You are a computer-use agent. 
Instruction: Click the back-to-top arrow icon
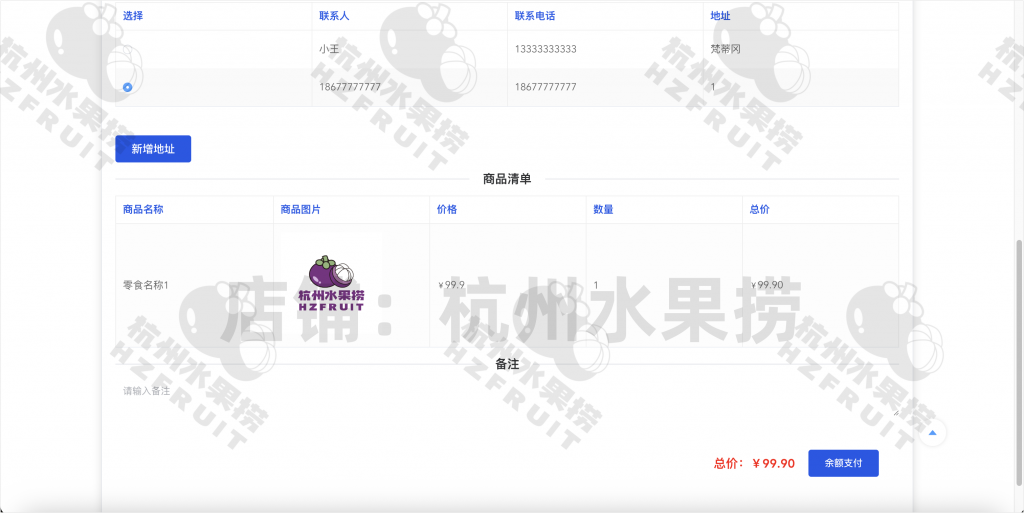(x=933, y=432)
